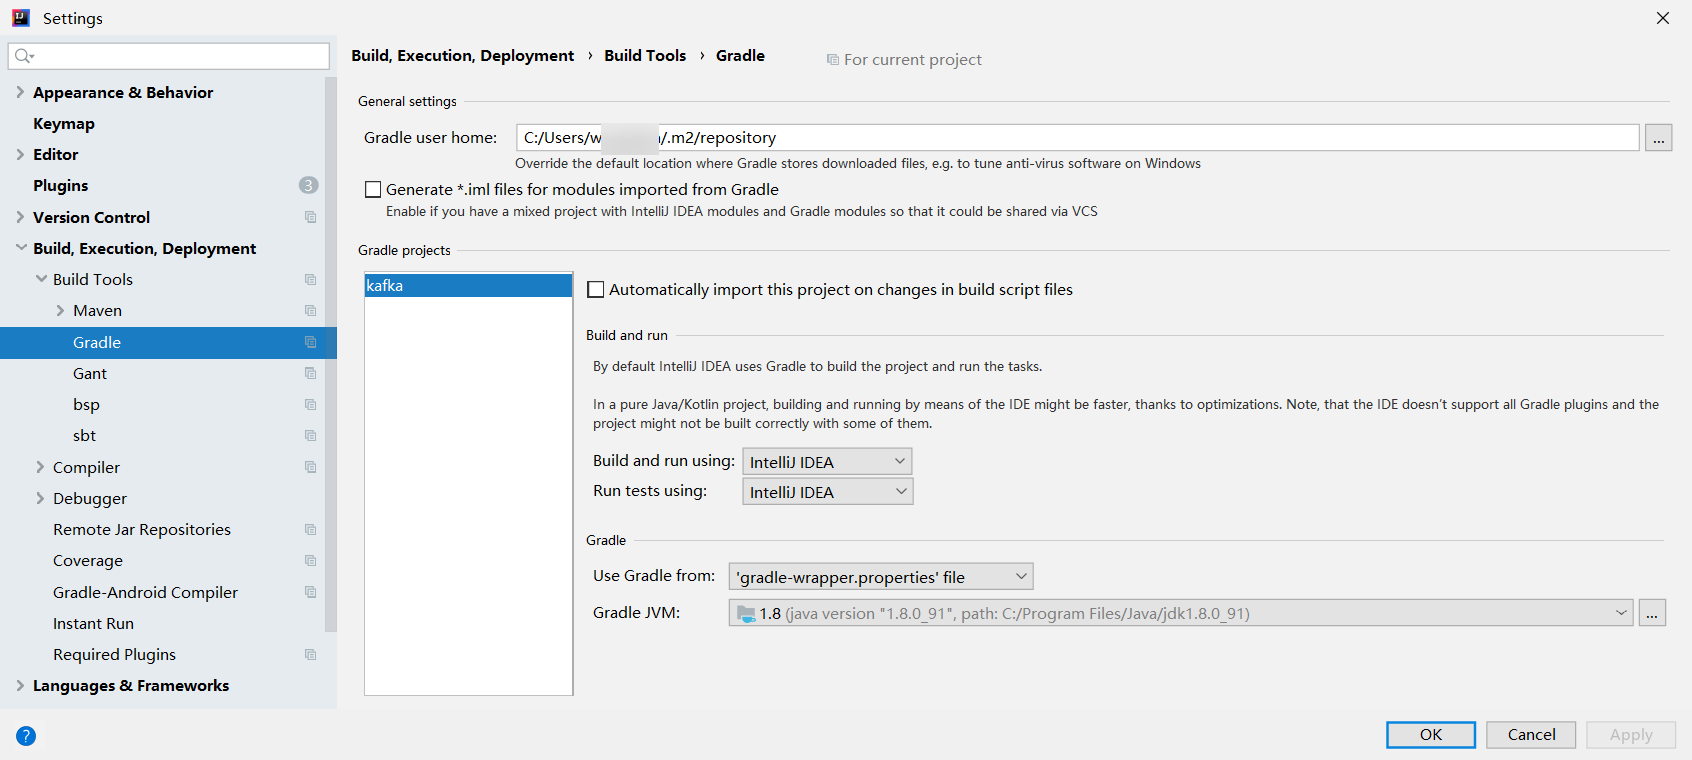The image size is (1692, 760).
Task: Open Keymap settings page
Action: [x=64, y=123]
